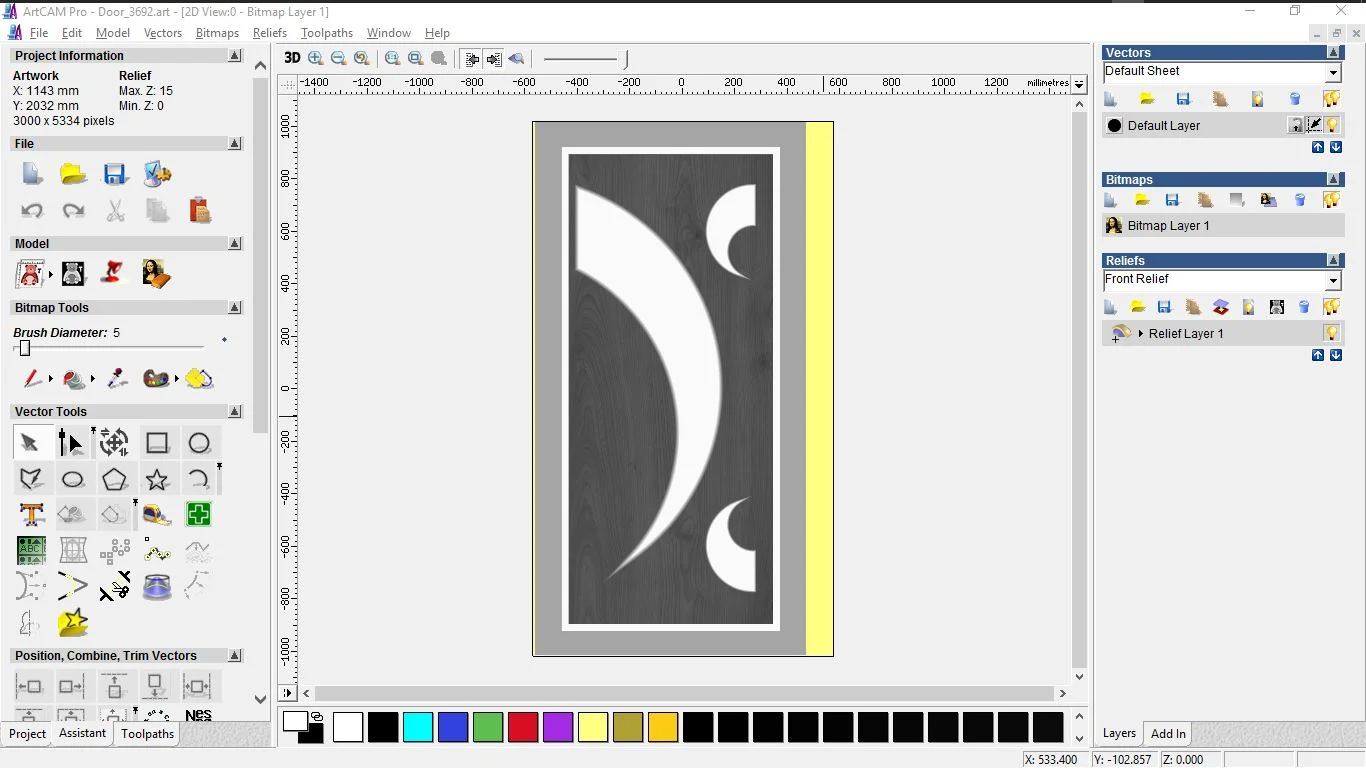Switch to the Assistant tab
This screenshot has width=1366, height=768.
click(82, 733)
